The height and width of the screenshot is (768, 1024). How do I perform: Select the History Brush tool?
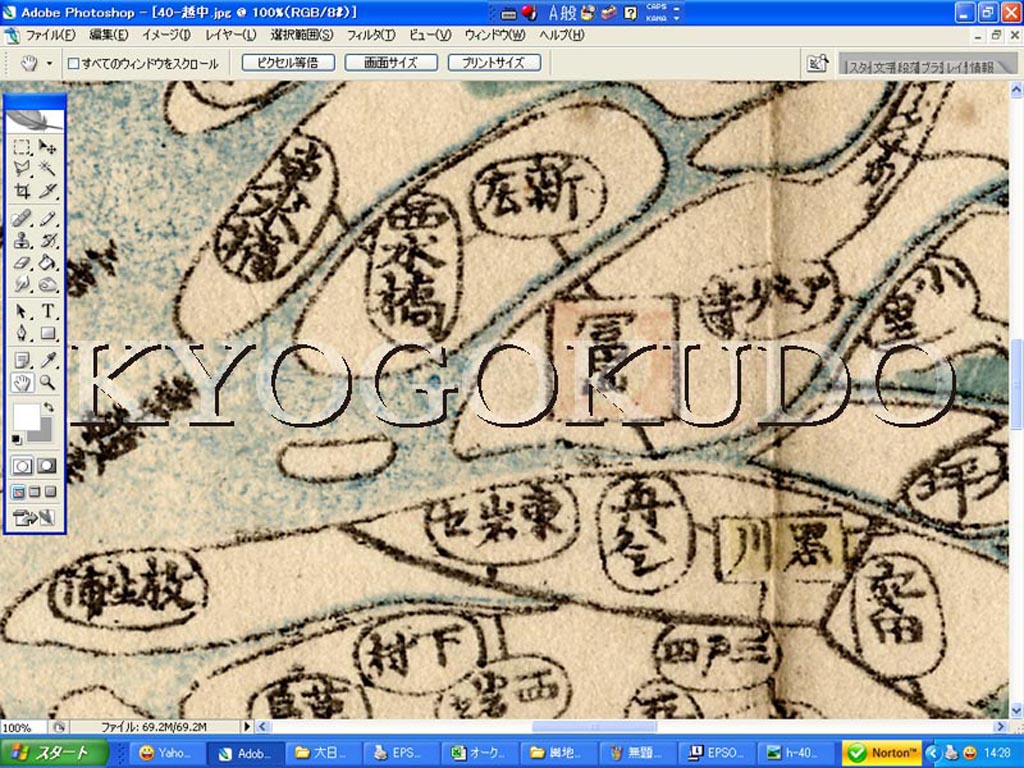47,240
